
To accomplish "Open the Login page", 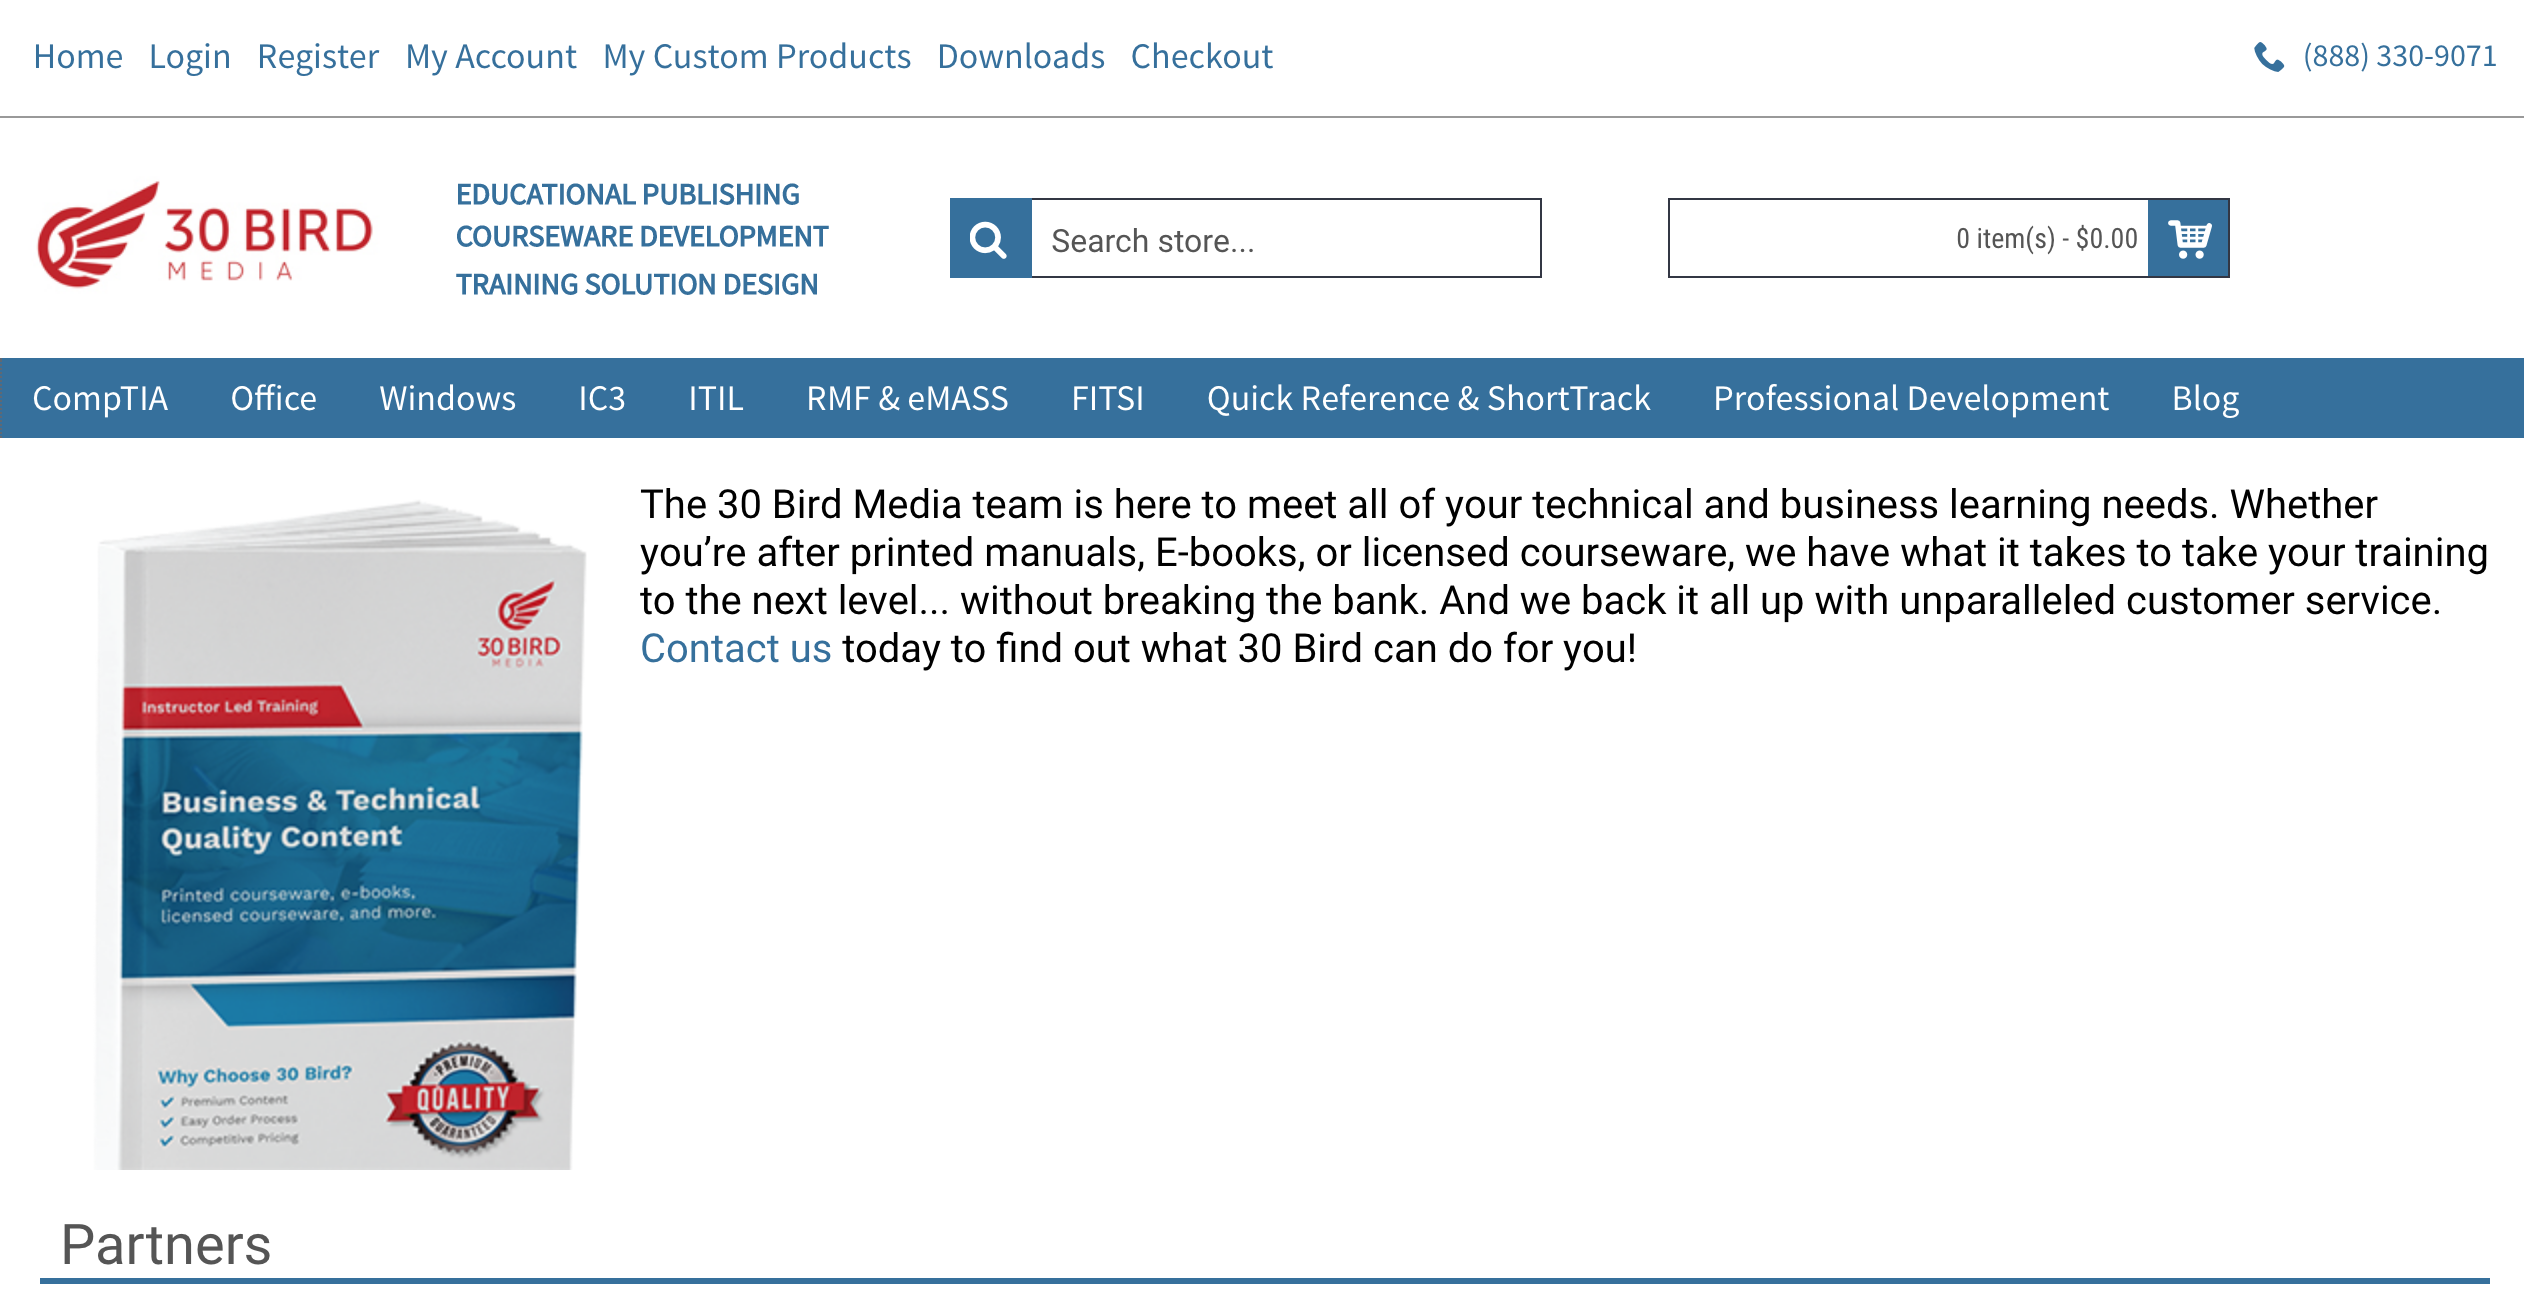I will (190, 57).
